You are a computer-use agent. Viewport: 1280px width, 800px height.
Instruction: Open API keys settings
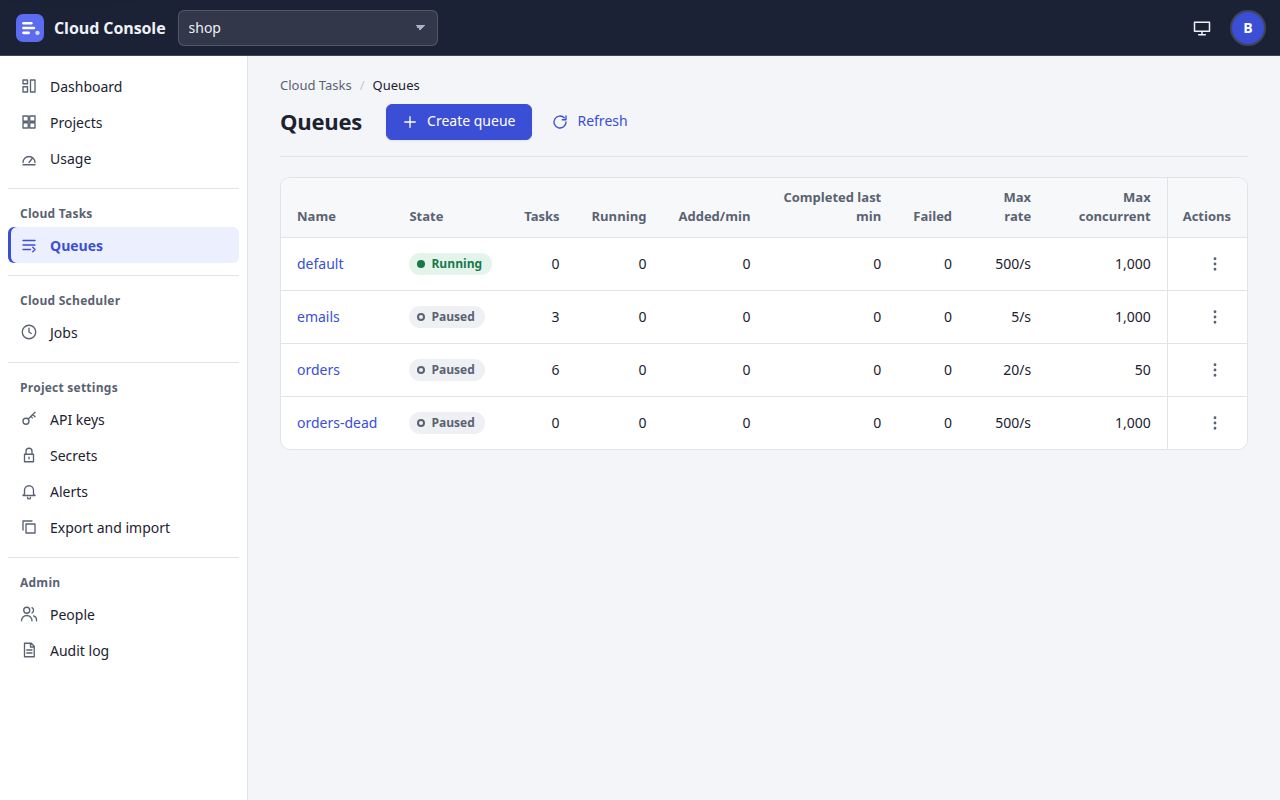(123, 420)
